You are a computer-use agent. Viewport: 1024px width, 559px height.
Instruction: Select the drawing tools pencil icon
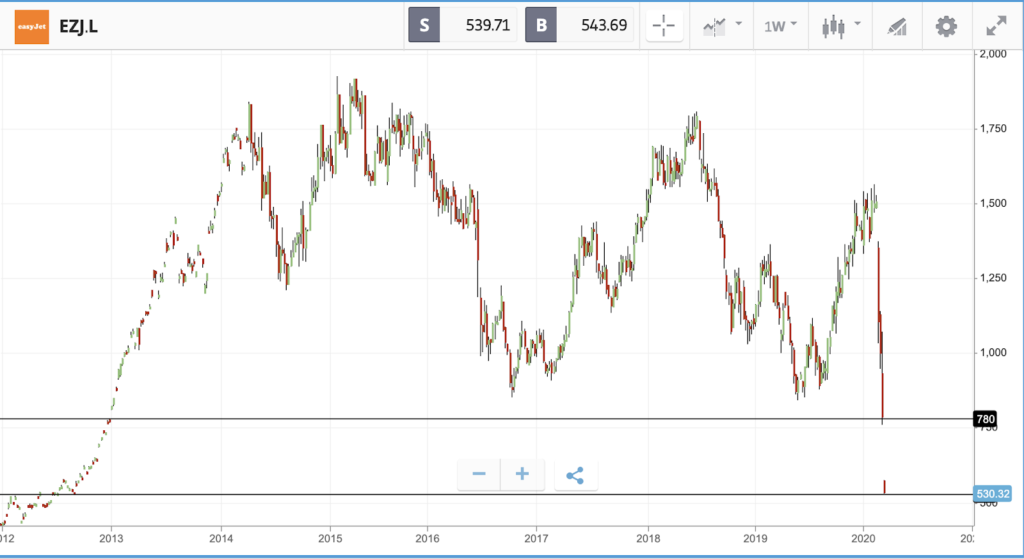897,26
